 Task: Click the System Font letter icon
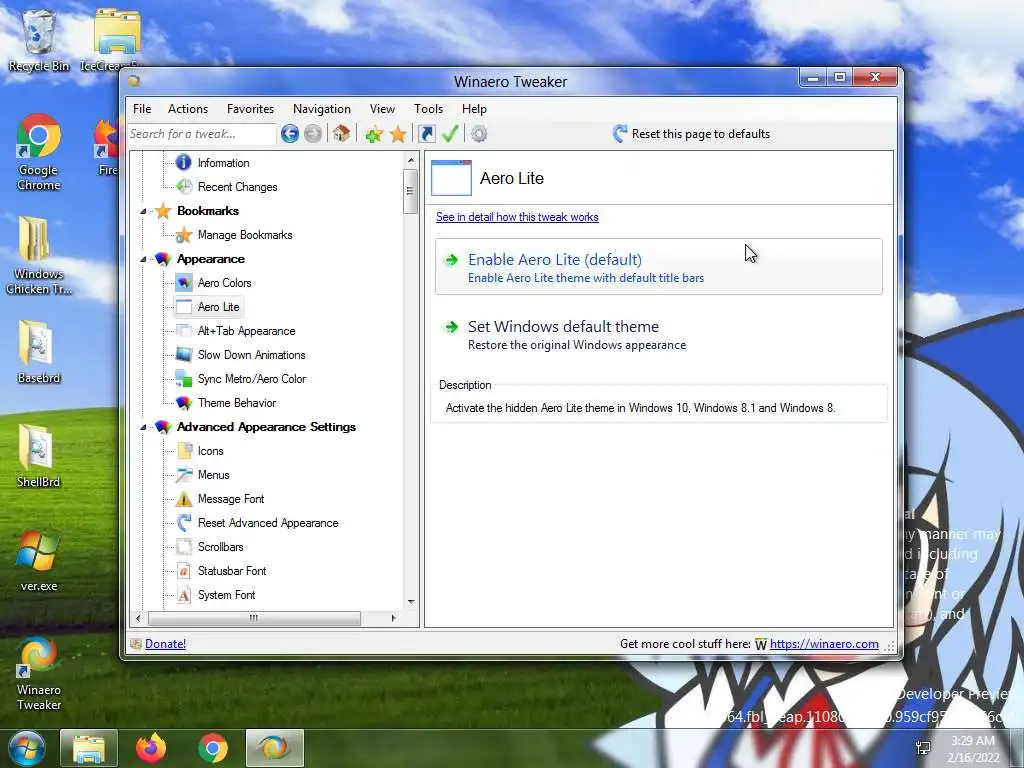tap(184, 595)
